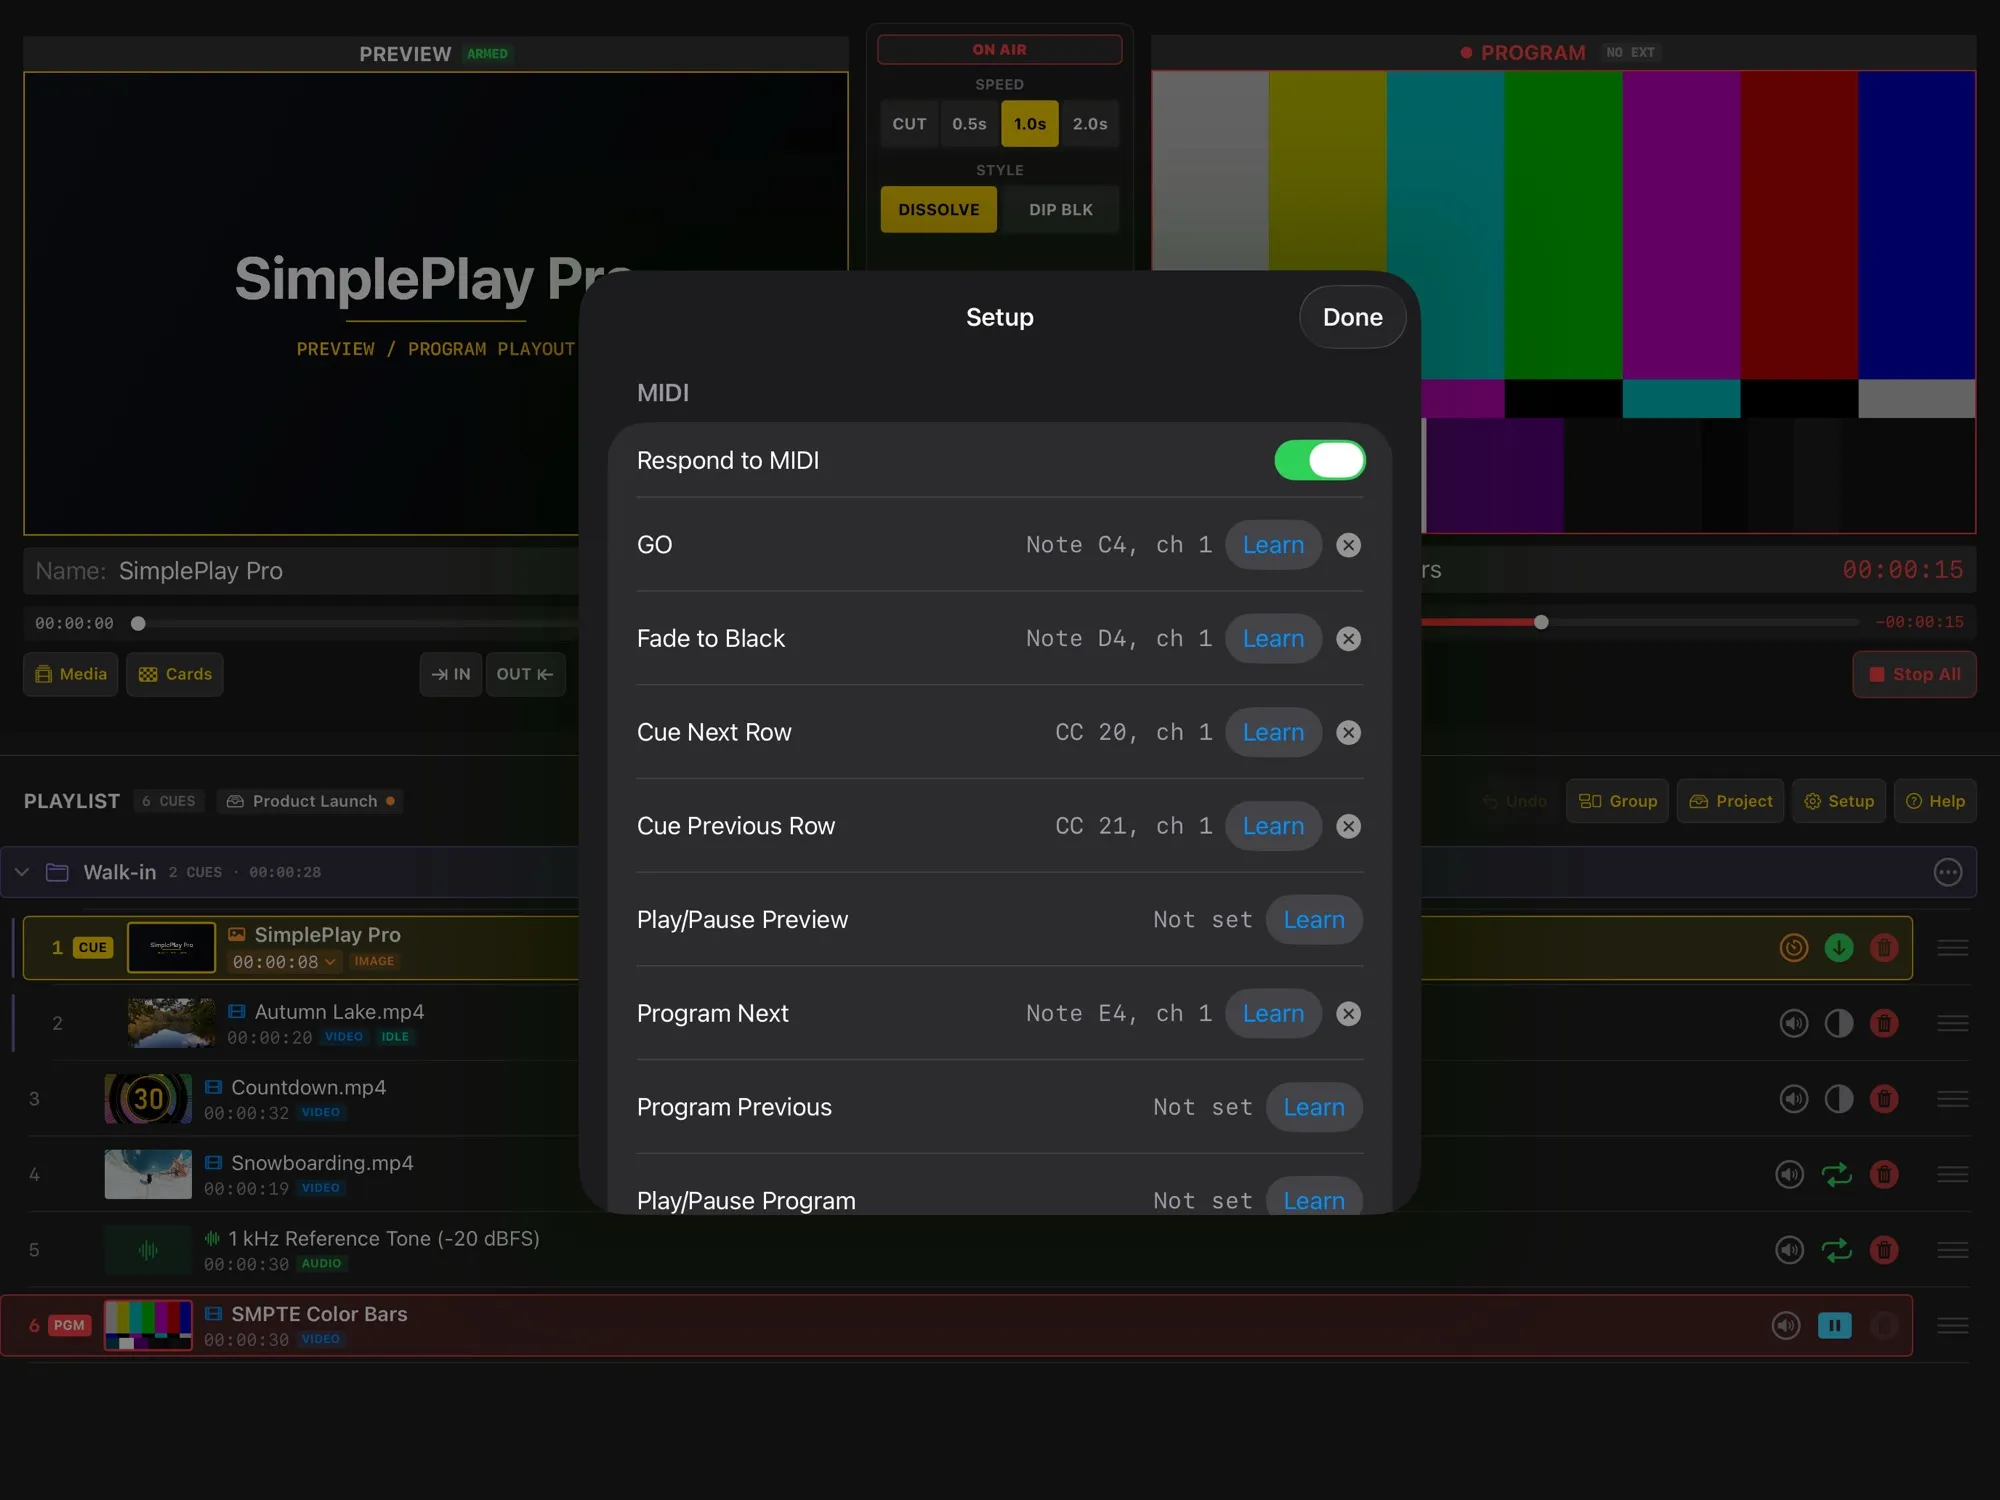Toggle loop on Snowboarding.mp4 row

(1836, 1174)
